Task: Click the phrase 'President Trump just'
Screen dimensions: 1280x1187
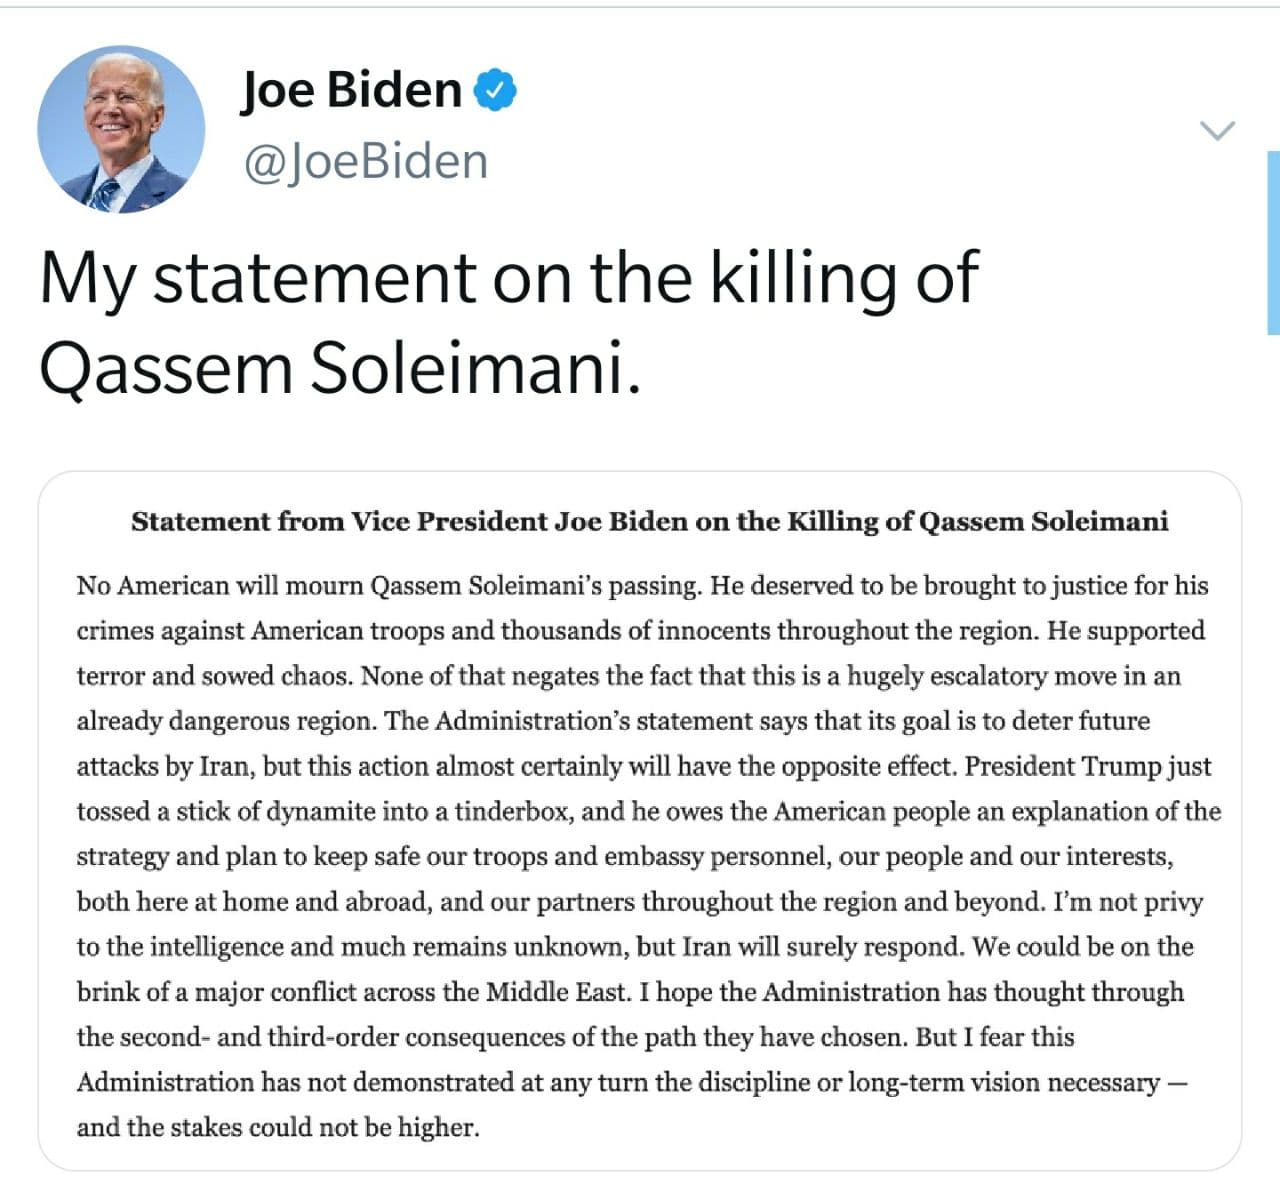Action: point(1088,766)
